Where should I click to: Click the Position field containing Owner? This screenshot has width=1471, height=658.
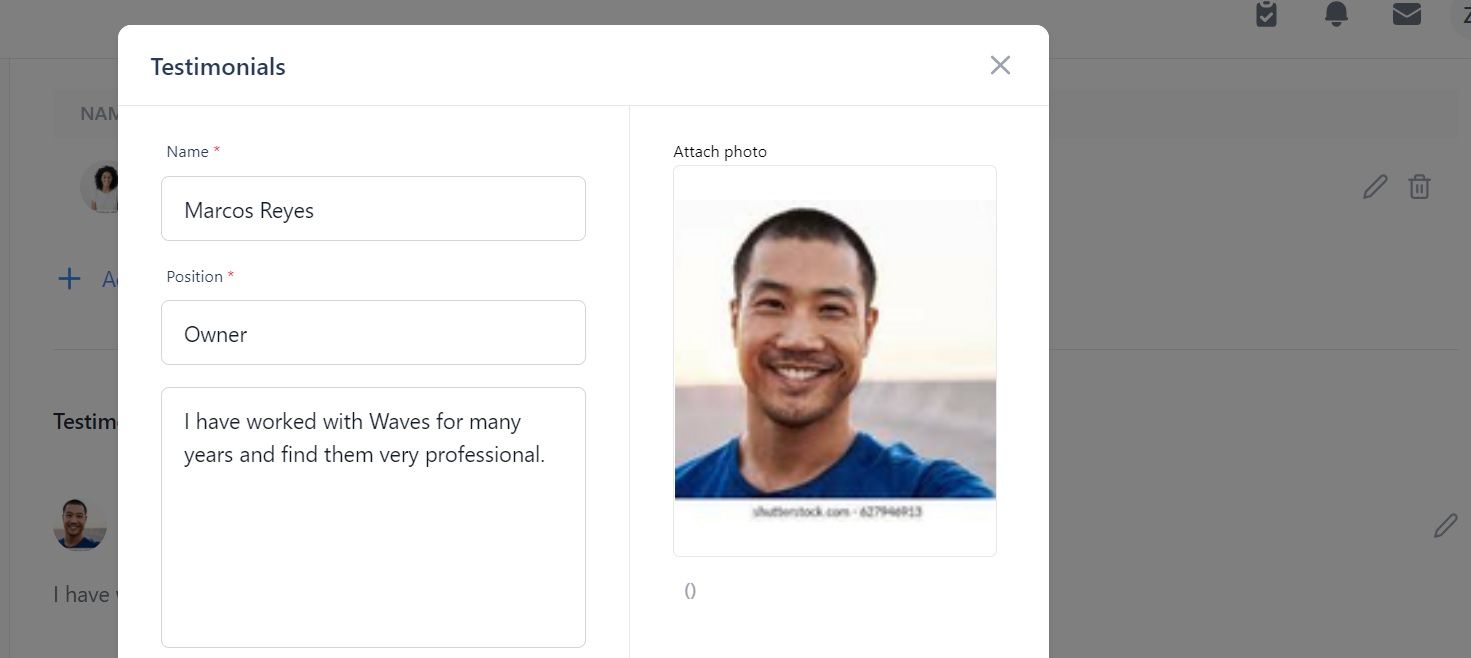click(x=373, y=332)
